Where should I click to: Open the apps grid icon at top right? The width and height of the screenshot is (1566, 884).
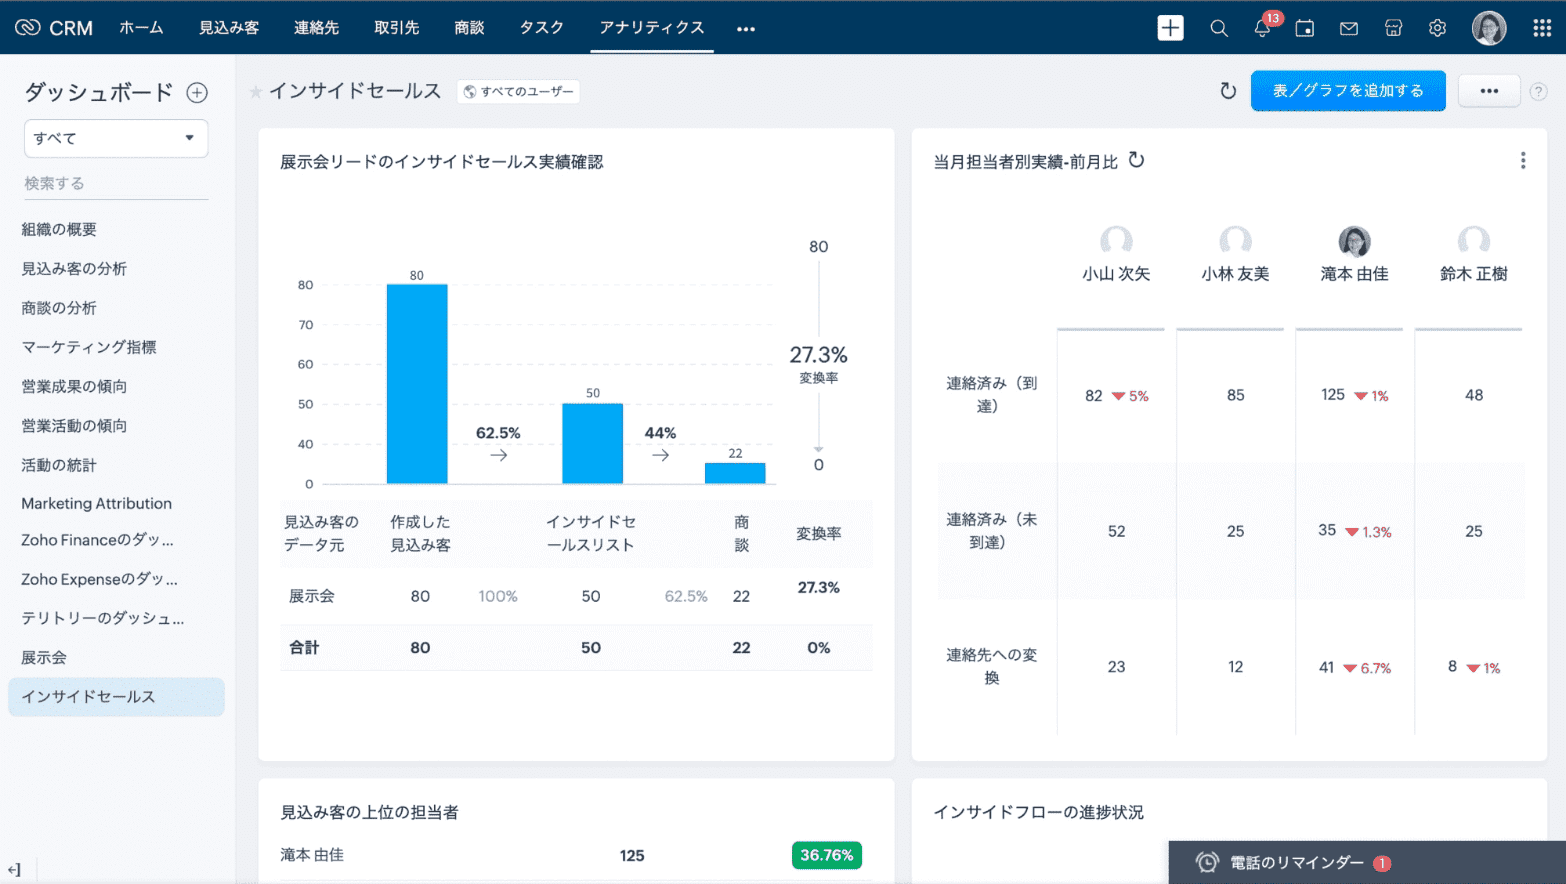[x=1544, y=28]
